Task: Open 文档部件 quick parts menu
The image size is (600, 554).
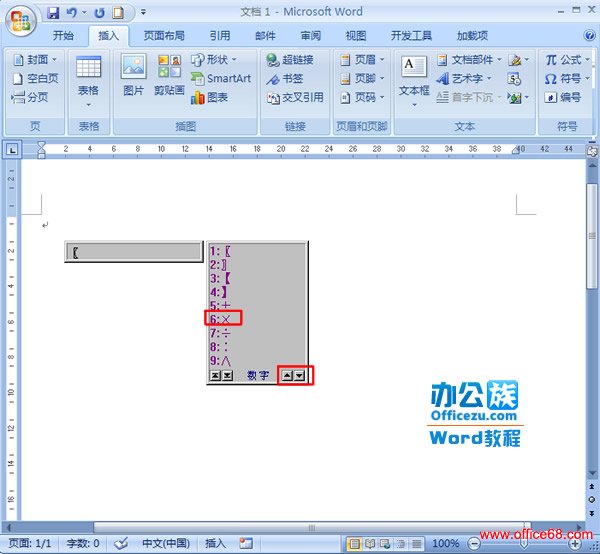Action: pos(469,59)
